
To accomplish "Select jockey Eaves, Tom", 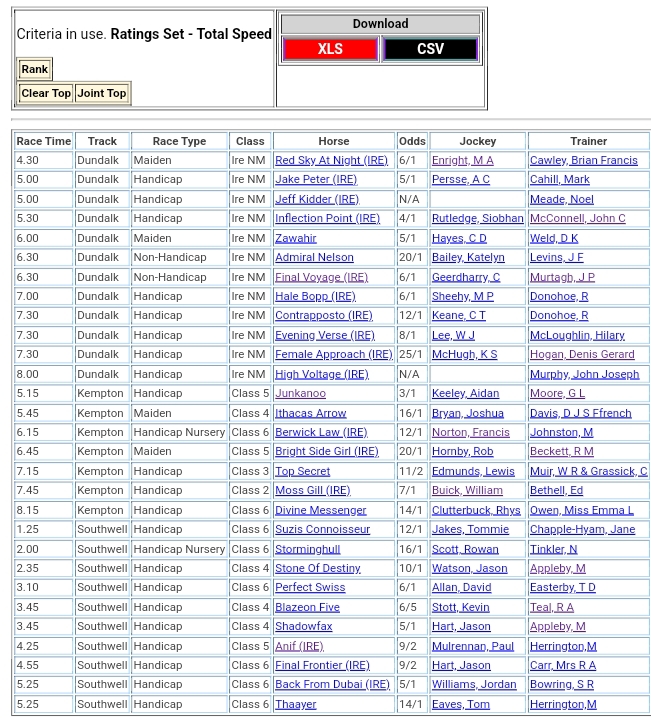I will tap(460, 704).
